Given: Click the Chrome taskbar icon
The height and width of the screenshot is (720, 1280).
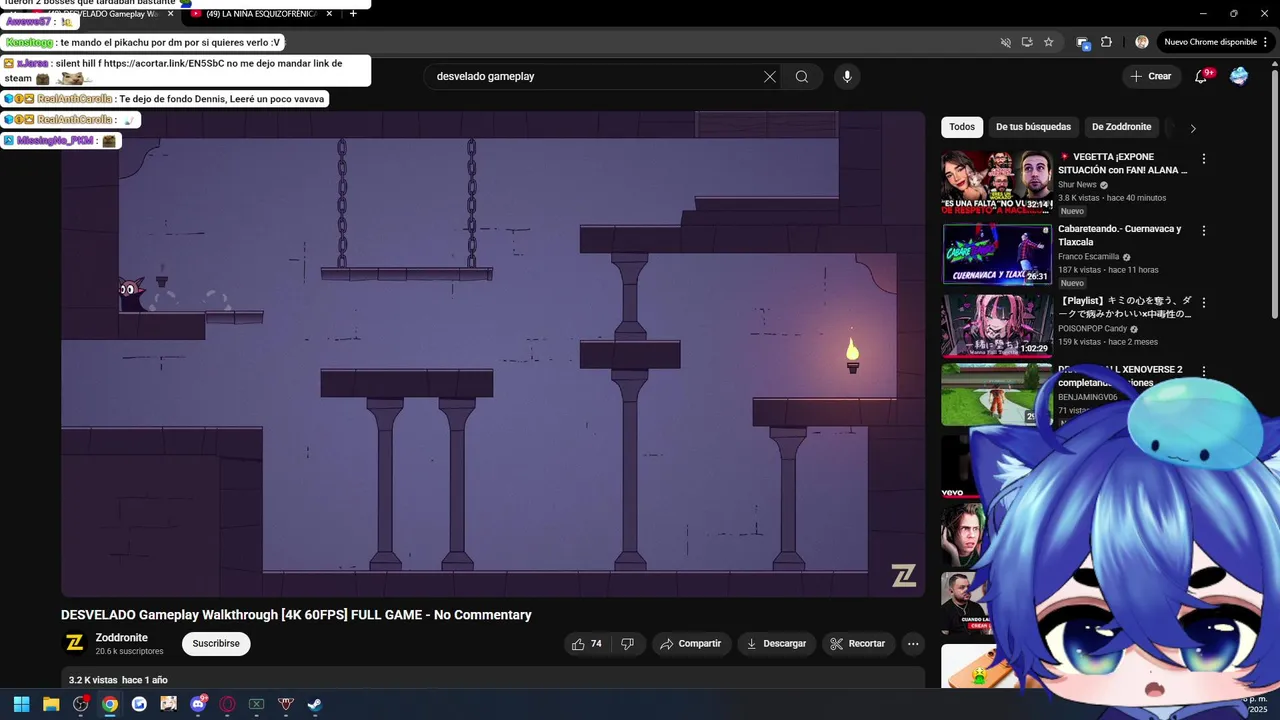Looking at the screenshot, I should [110, 704].
